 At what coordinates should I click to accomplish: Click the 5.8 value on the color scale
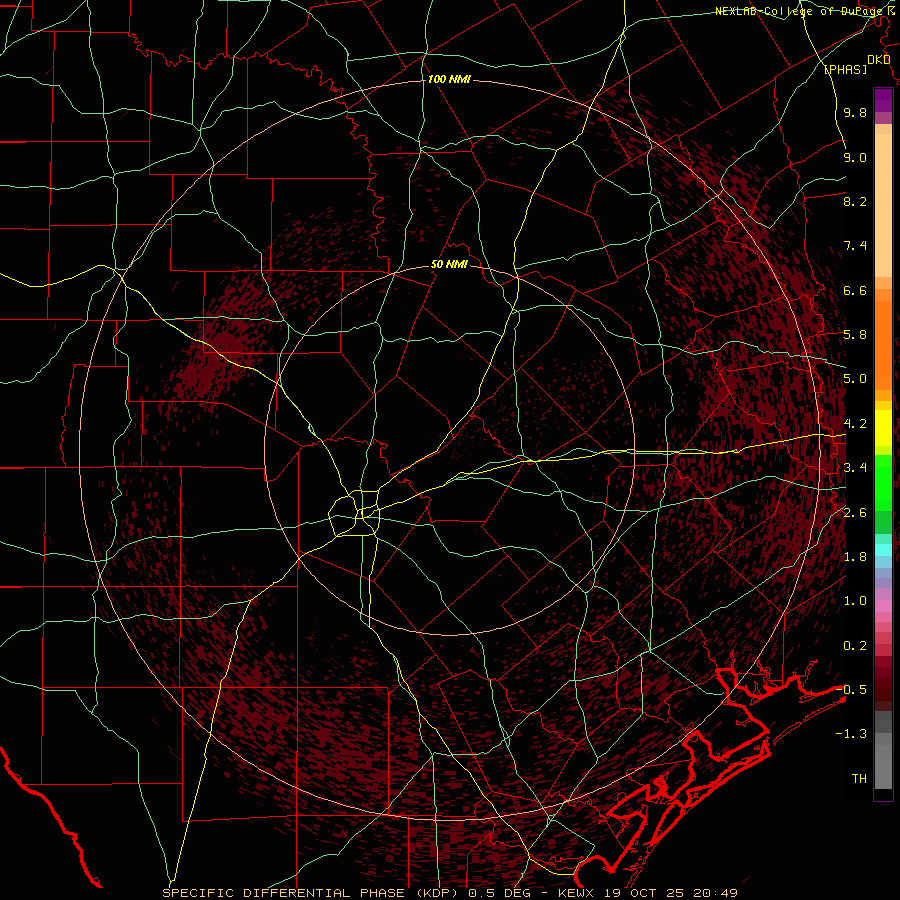[855, 335]
